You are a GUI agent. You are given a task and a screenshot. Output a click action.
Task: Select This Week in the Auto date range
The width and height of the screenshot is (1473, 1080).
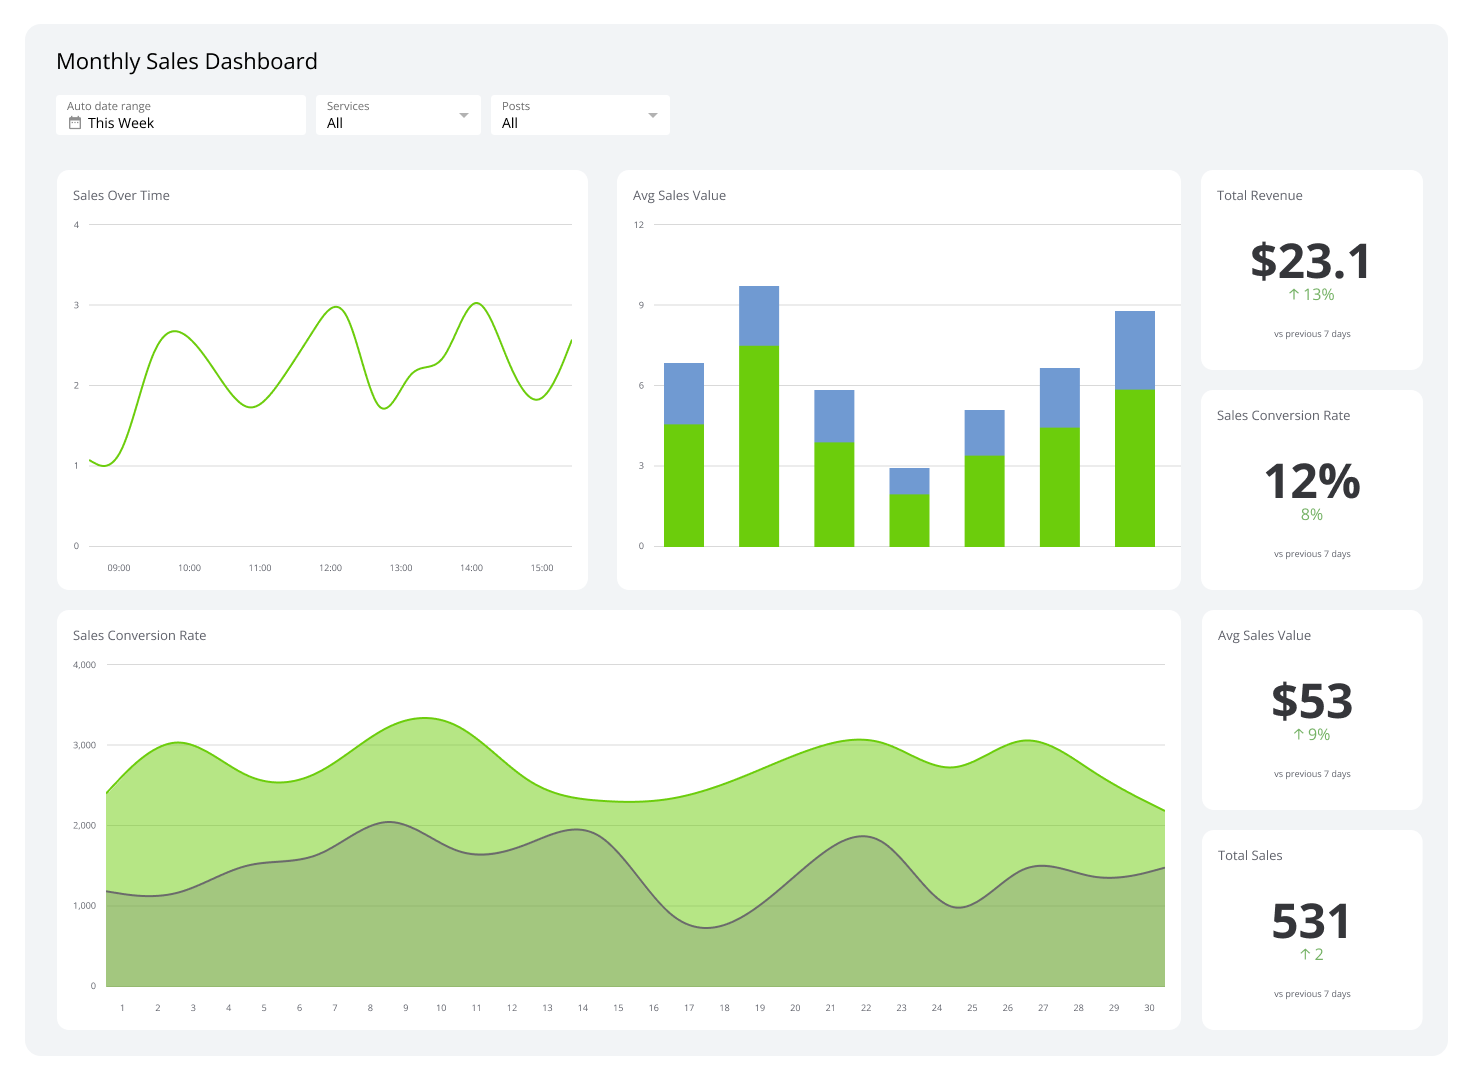click(120, 123)
